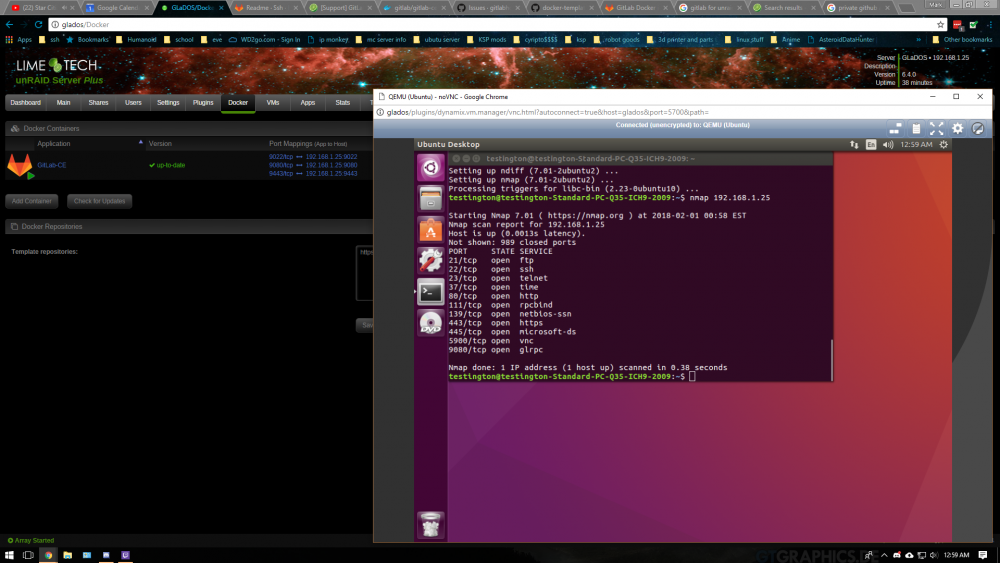
Task: Open the Plugins tab
Action: pos(203,103)
